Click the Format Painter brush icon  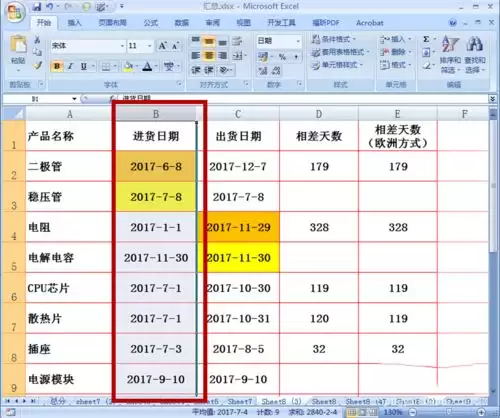pos(38,66)
